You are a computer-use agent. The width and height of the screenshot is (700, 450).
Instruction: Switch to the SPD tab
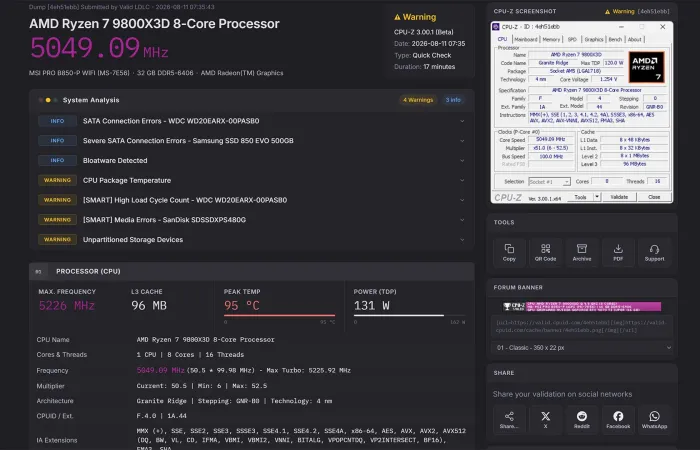[572, 39]
